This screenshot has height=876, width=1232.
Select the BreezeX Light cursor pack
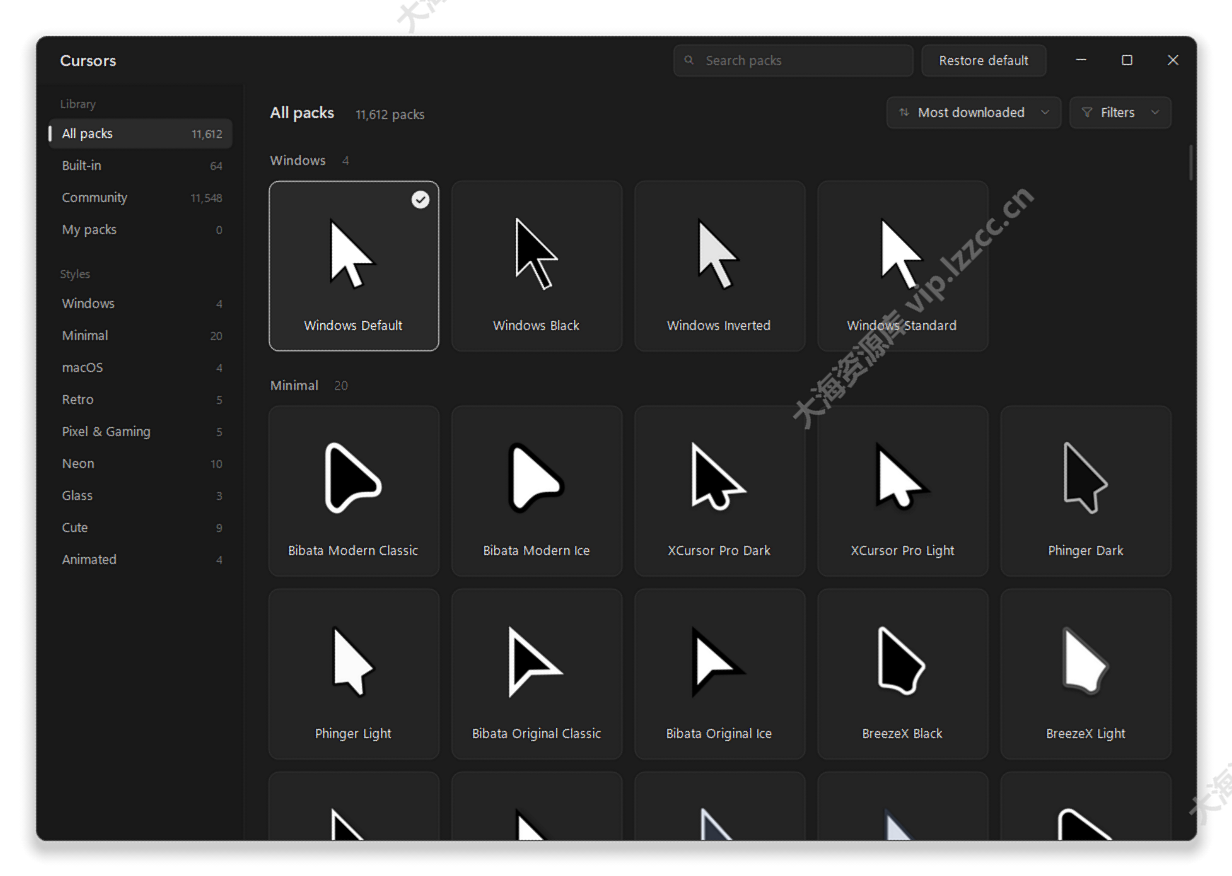pos(1086,674)
